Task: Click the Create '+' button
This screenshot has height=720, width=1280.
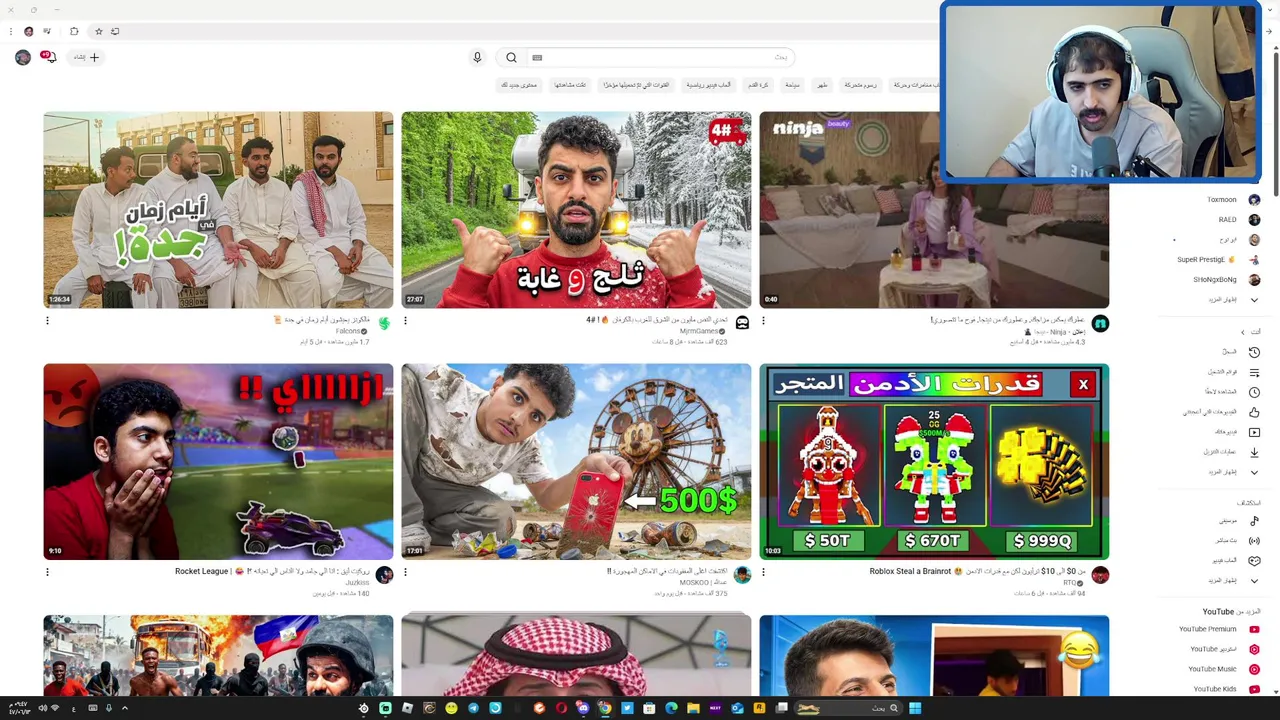Action: (x=87, y=57)
